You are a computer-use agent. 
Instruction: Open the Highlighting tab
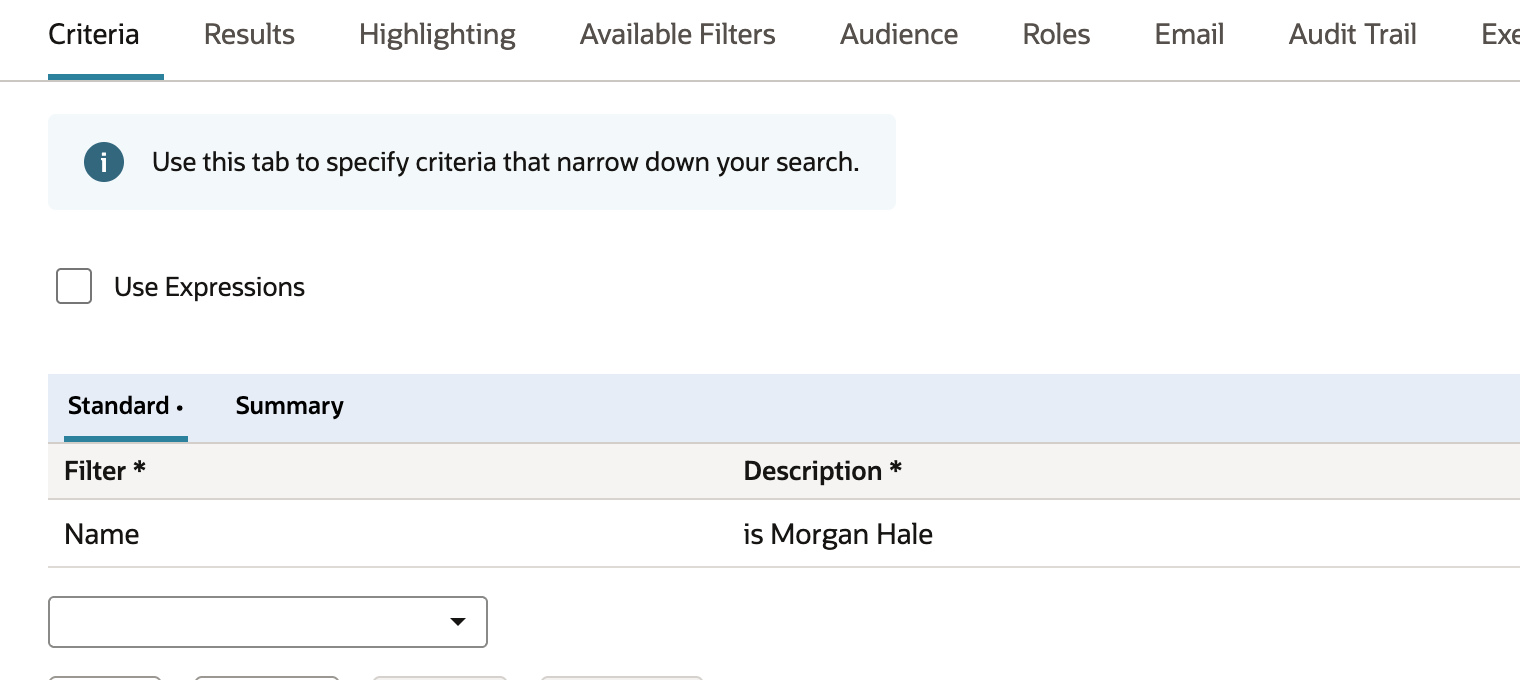[437, 35]
